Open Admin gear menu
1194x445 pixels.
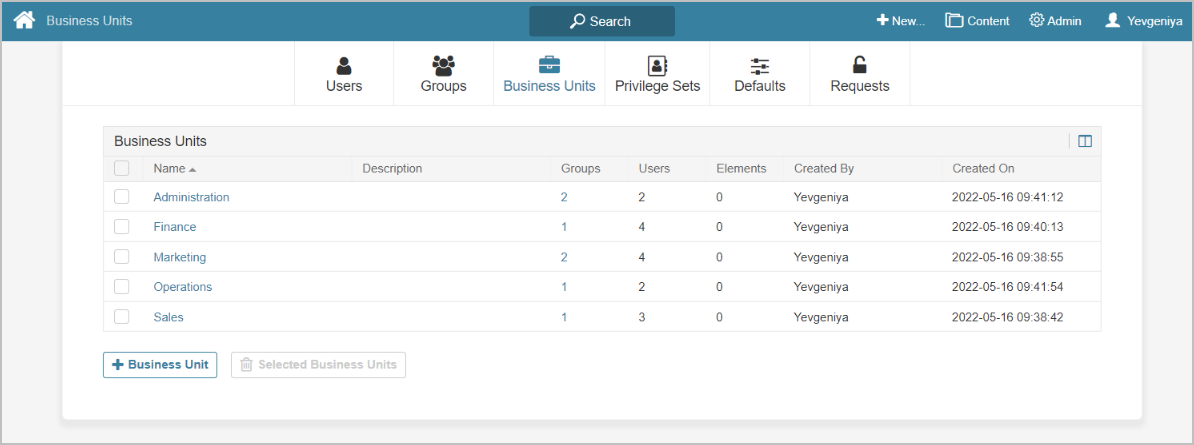tap(1055, 20)
